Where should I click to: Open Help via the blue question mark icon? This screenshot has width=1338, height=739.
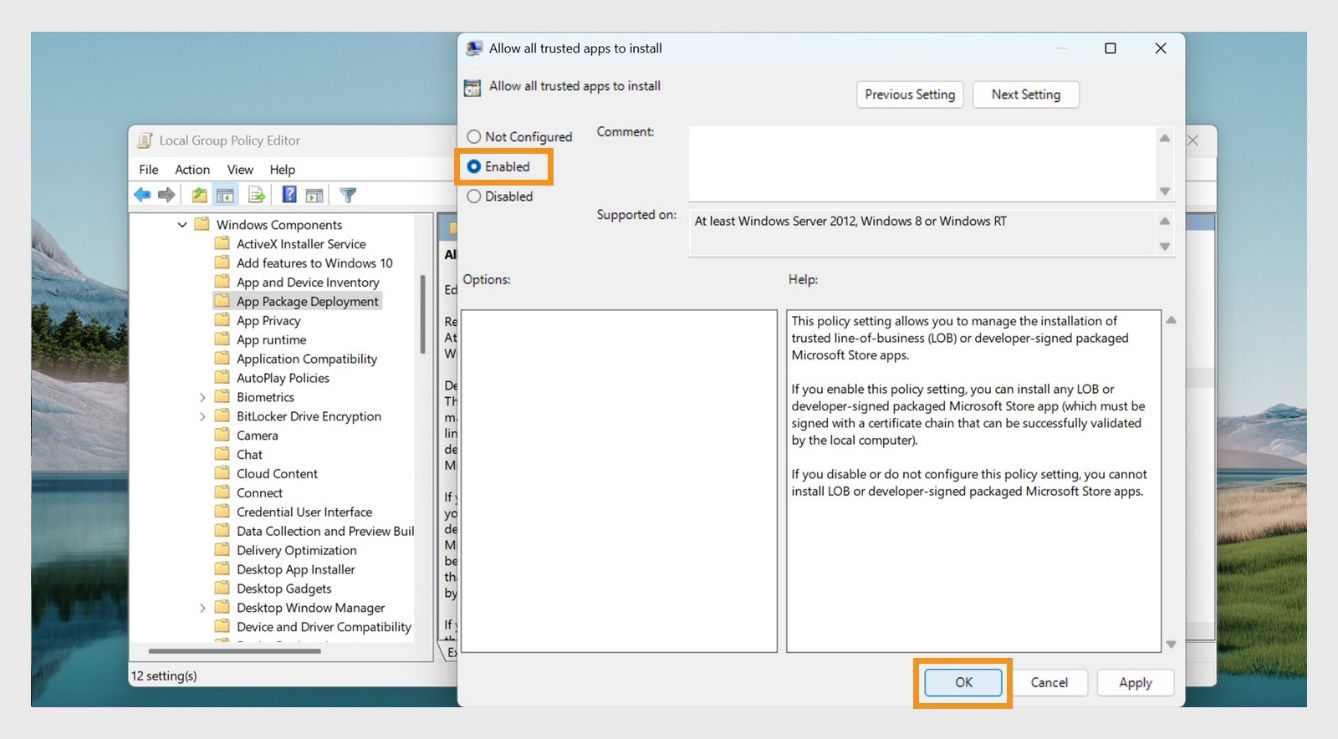coord(289,195)
